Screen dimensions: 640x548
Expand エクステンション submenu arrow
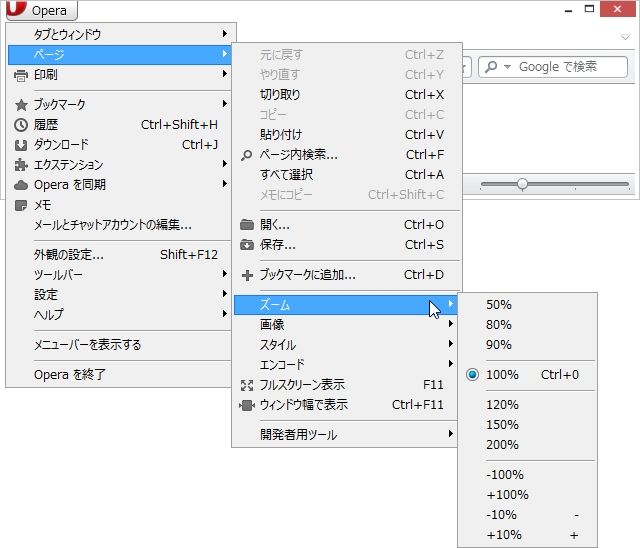click(x=224, y=164)
